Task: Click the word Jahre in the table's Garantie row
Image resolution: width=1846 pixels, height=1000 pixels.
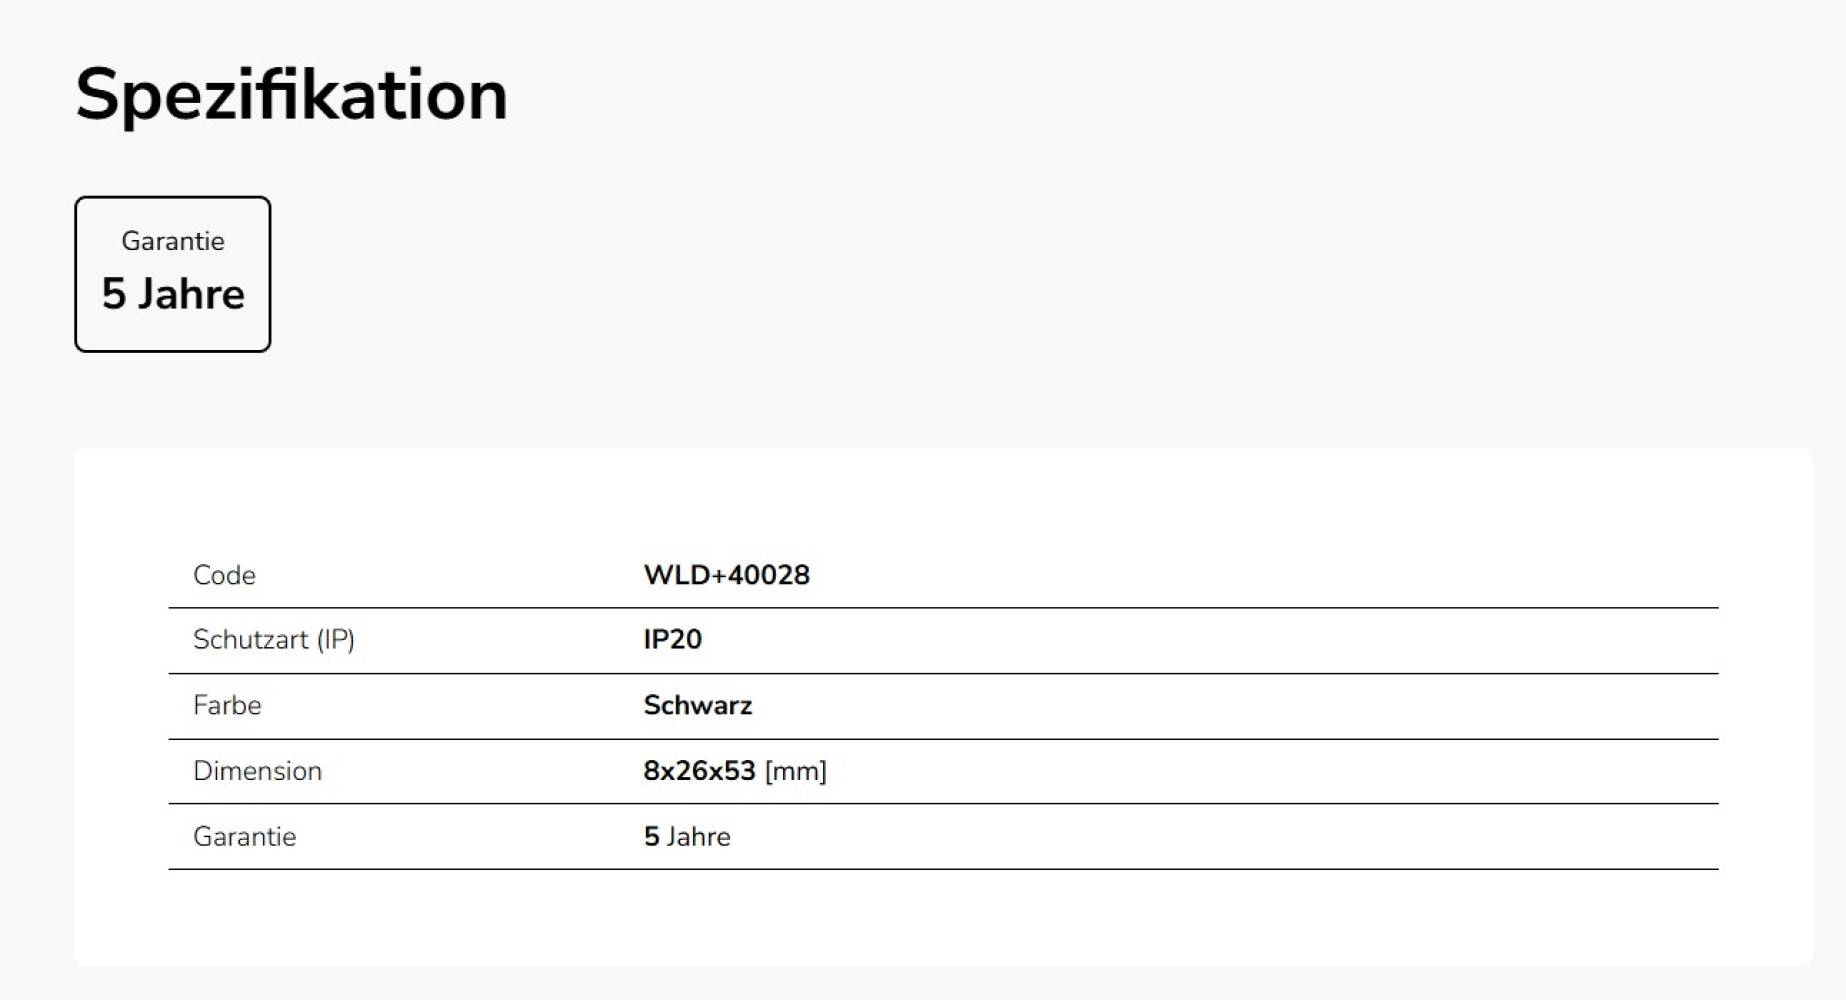Action: (699, 836)
